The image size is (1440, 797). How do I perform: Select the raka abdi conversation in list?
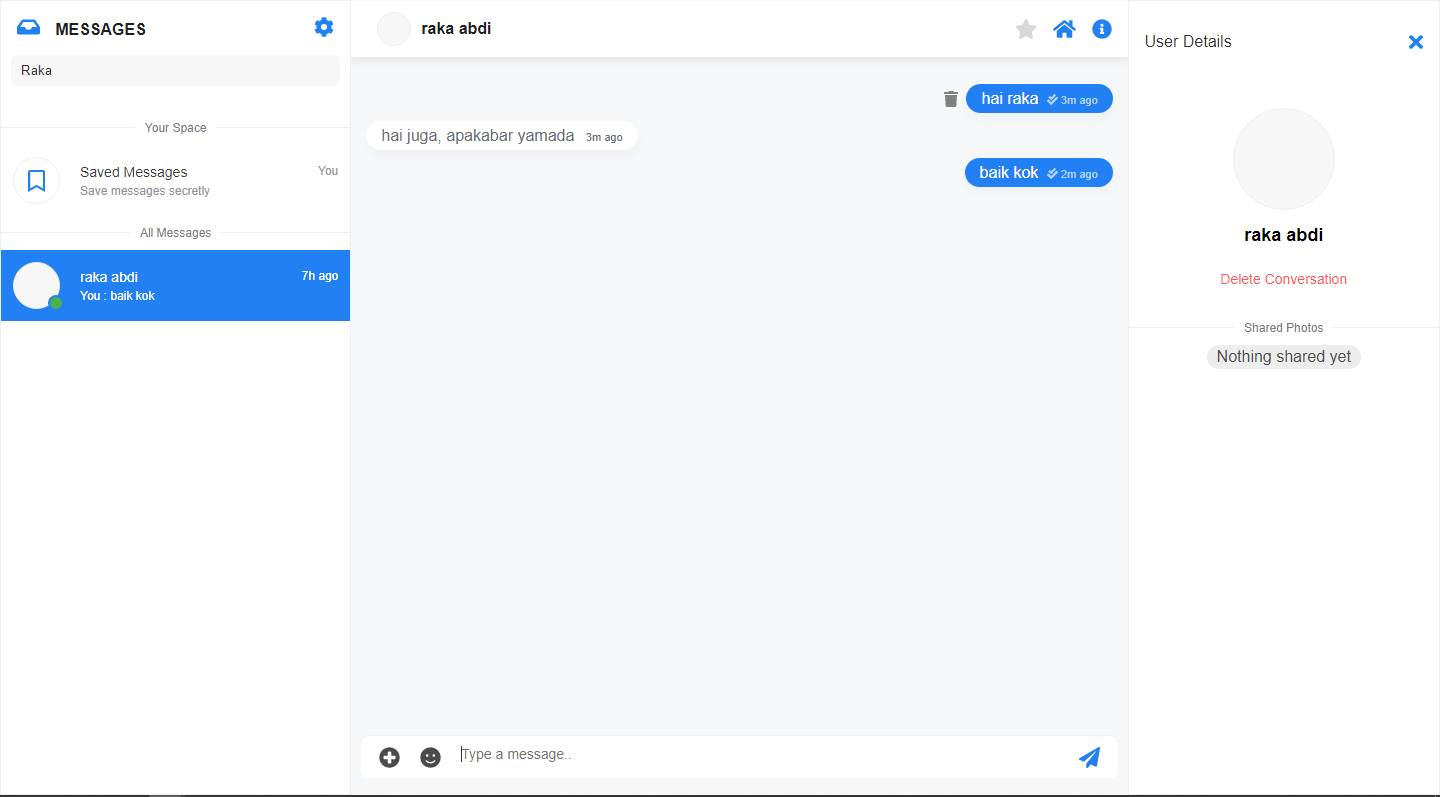(x=175, y=285)
